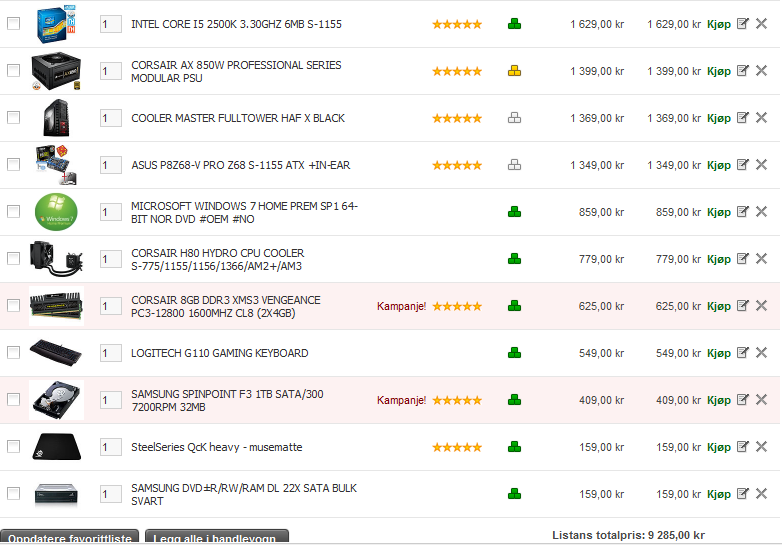Viewport: 782px width, 545px height.
Task: Click Kjøp on Logitech G110 keyboard row
Action: click(719, 354)
